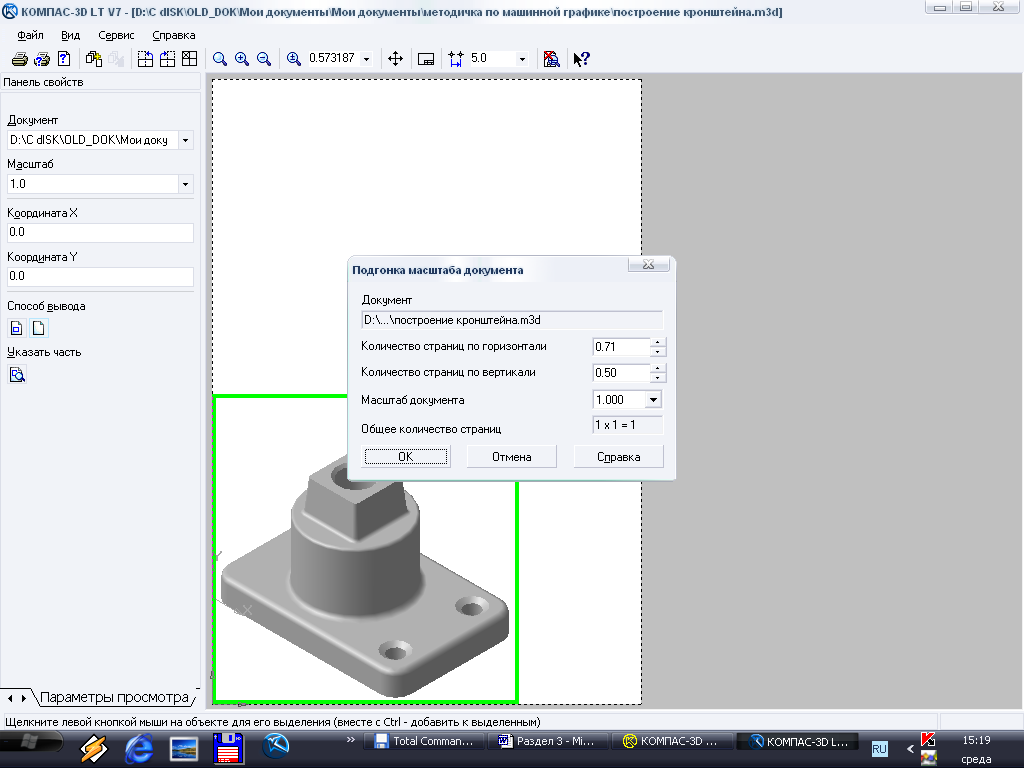This screenshot has height=768, width=1024.
Task: Click the left tab scroll arrow
Action: point(10,698)
